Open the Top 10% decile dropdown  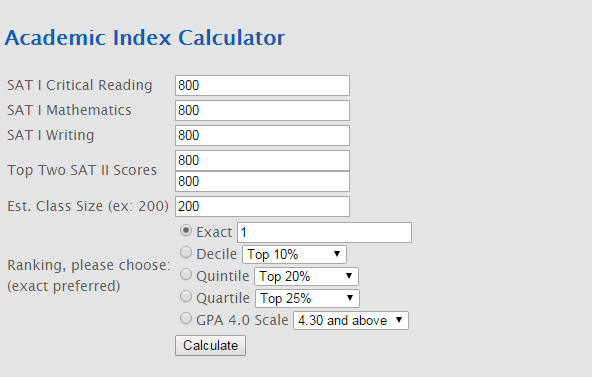pos(294,254)
